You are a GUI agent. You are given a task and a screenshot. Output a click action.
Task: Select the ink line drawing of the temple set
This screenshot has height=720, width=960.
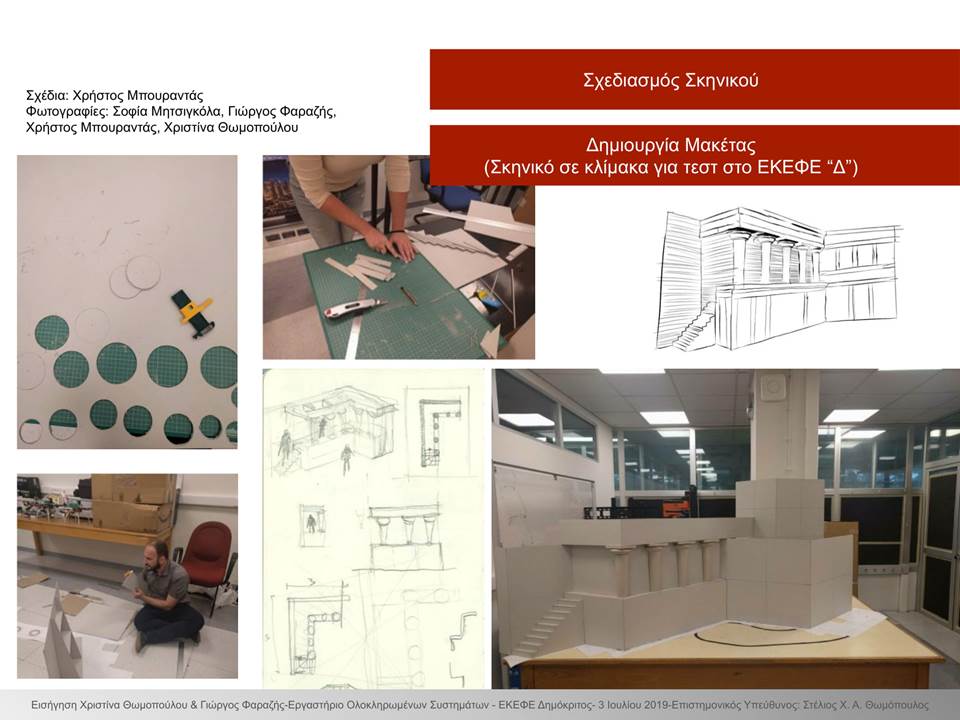[x=778, y=279]
